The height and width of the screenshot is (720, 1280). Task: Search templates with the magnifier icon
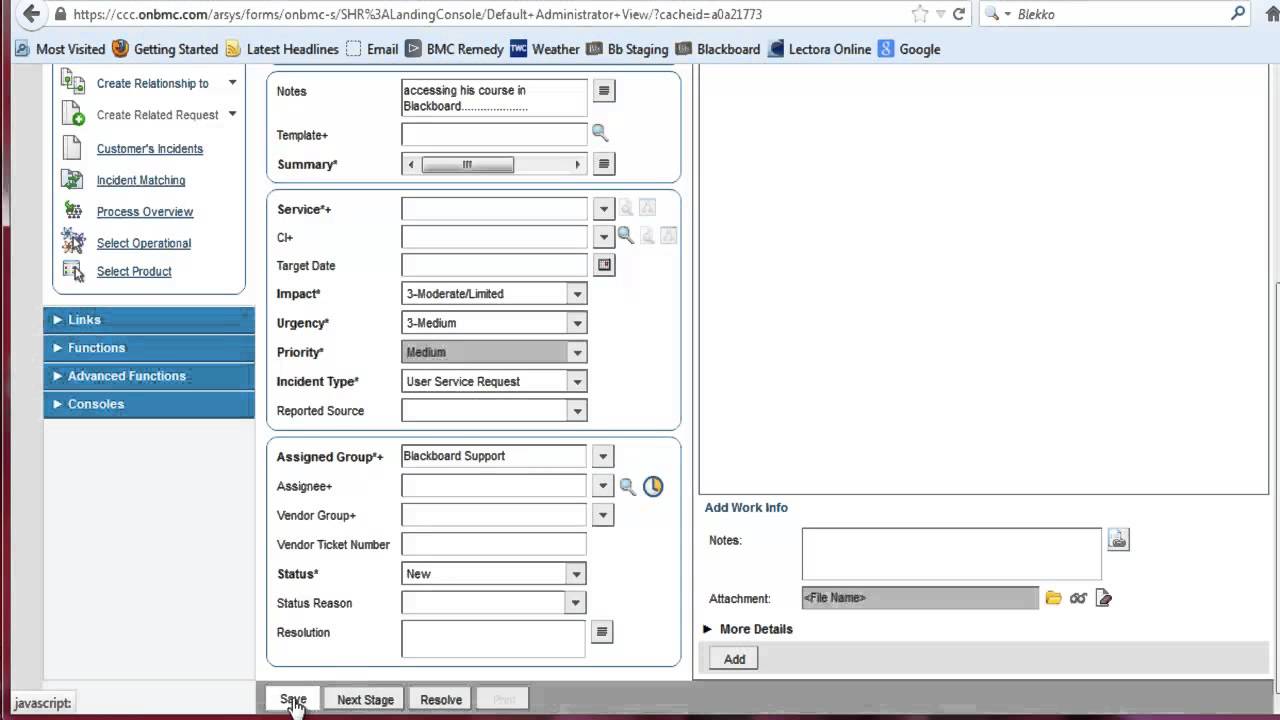600,132
